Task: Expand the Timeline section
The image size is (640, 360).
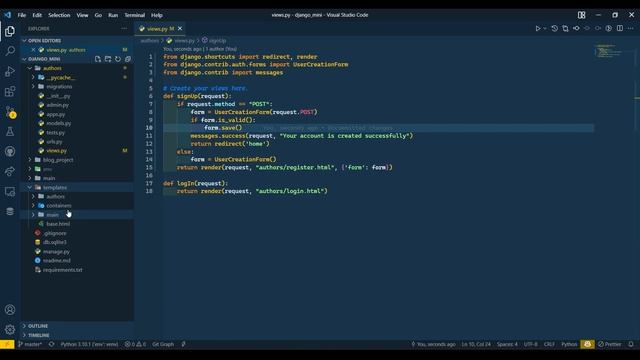Action: pos(77,335)
